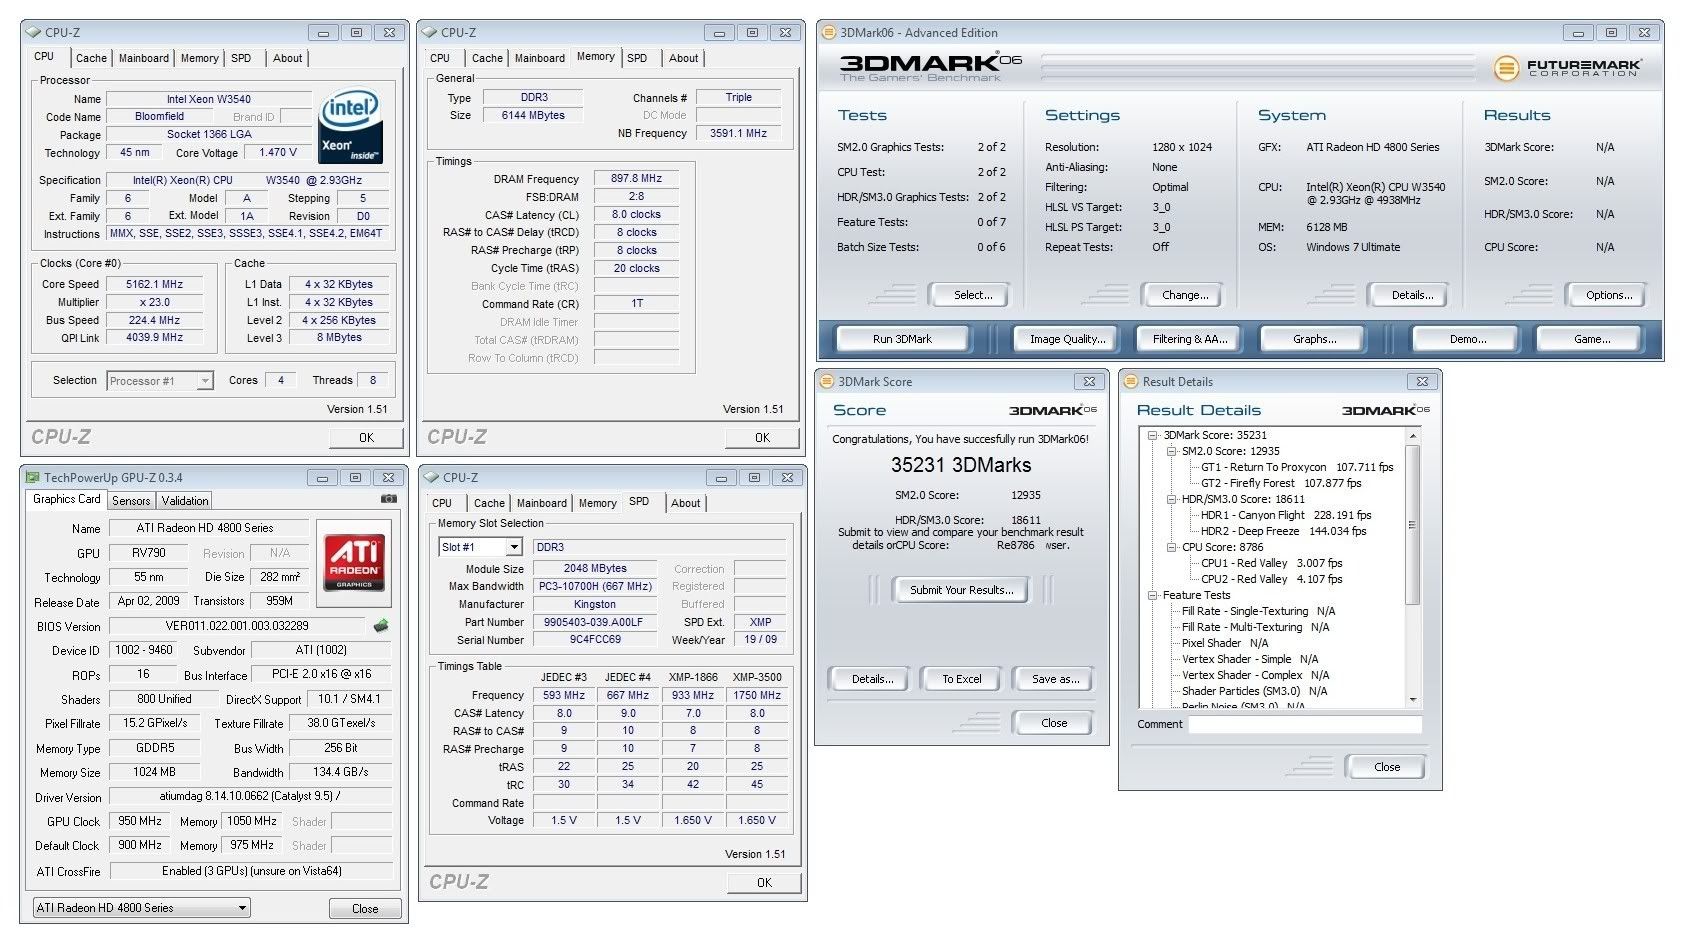1688x945 pixels.
Task: Open the Processor #1 selection dropdown
Action: (204, 381)
